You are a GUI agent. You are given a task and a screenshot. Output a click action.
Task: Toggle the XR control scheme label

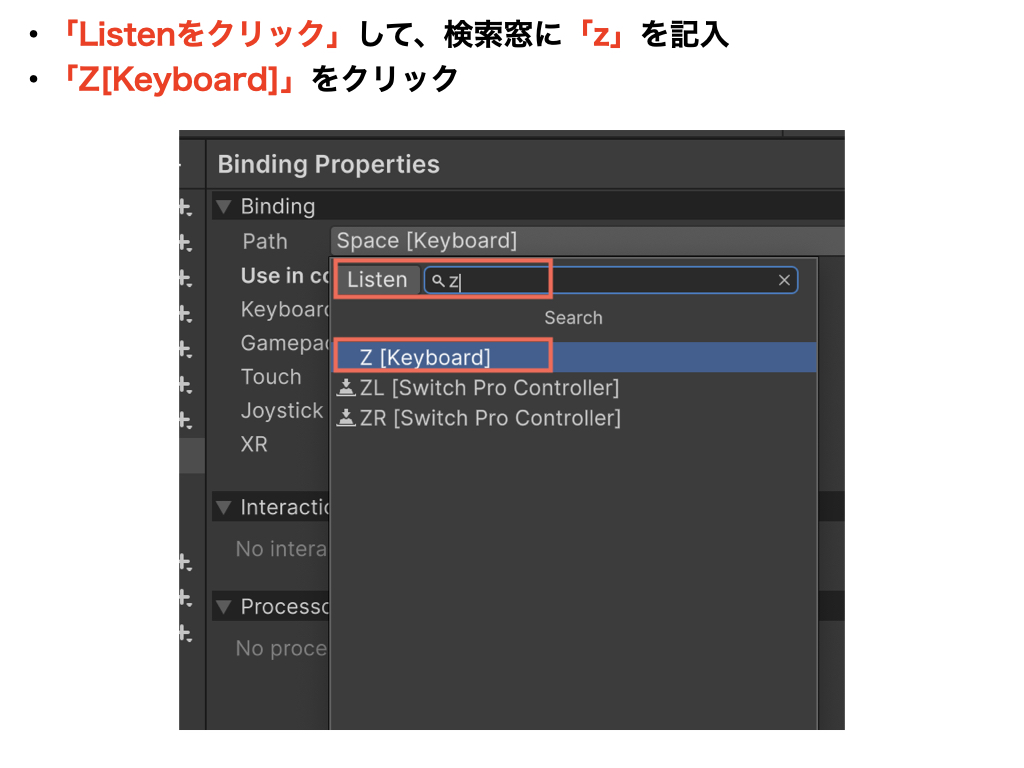click(x=254, y=444)
